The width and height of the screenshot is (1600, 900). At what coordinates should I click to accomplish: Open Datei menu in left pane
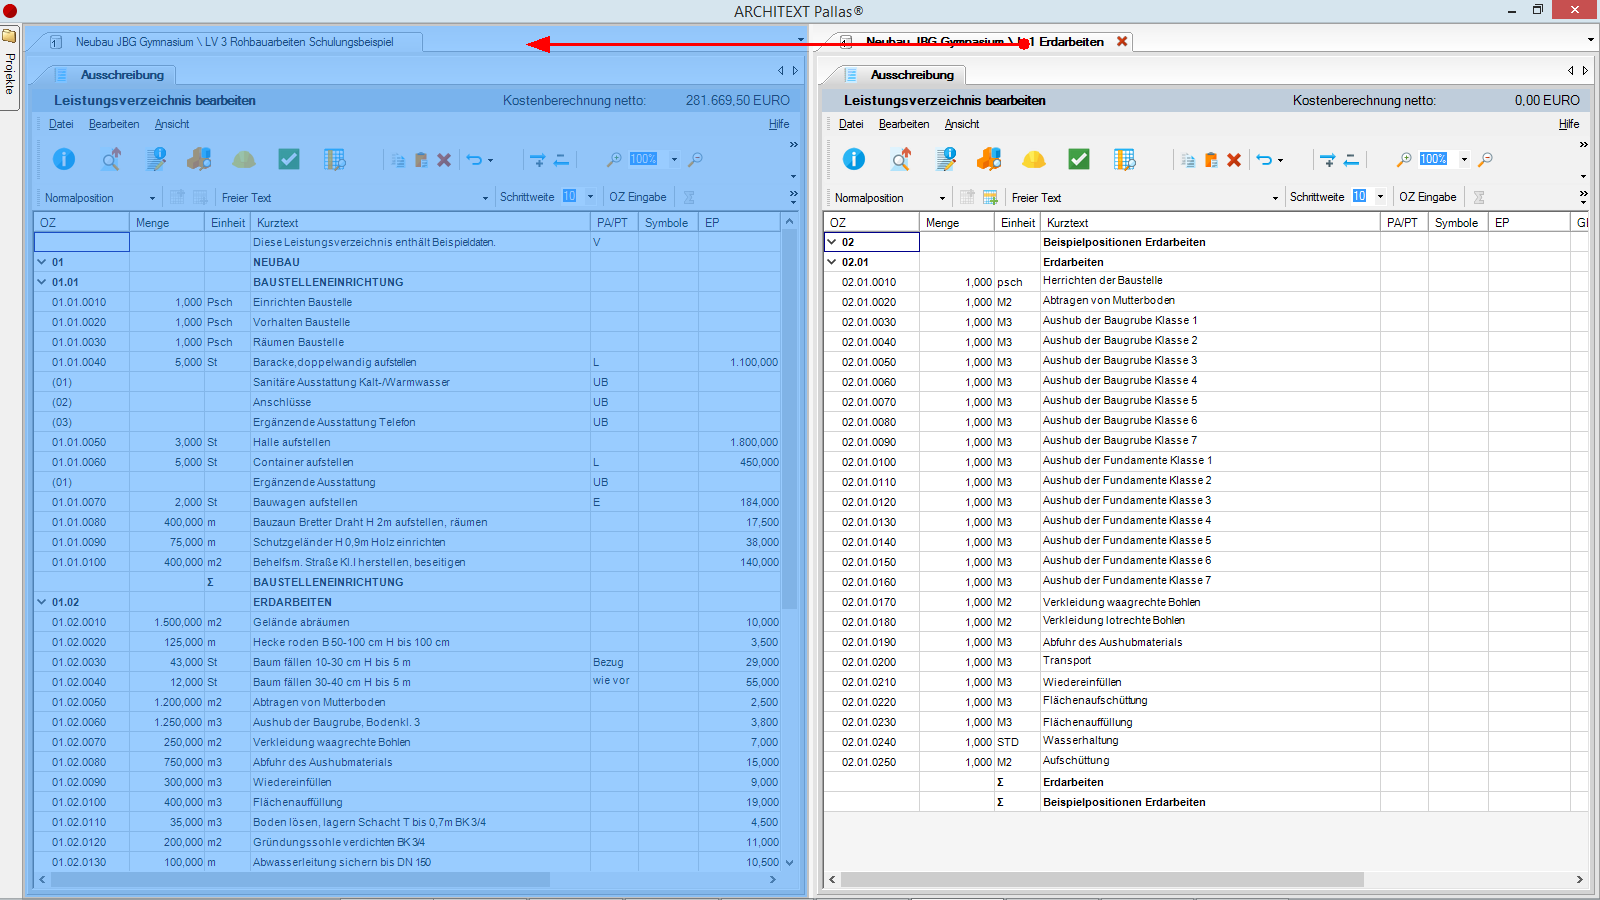pos(61,124)
